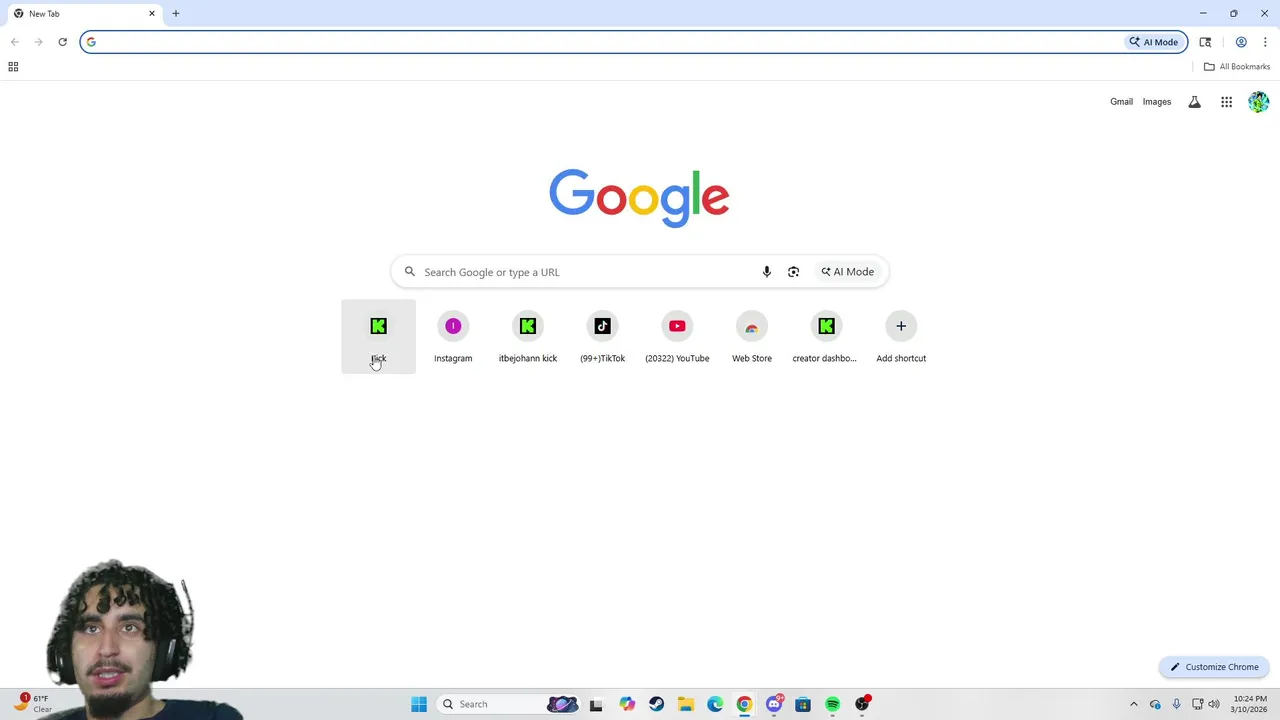Open Google account avatar
Screen dimensions: 1280x720
1259,102
